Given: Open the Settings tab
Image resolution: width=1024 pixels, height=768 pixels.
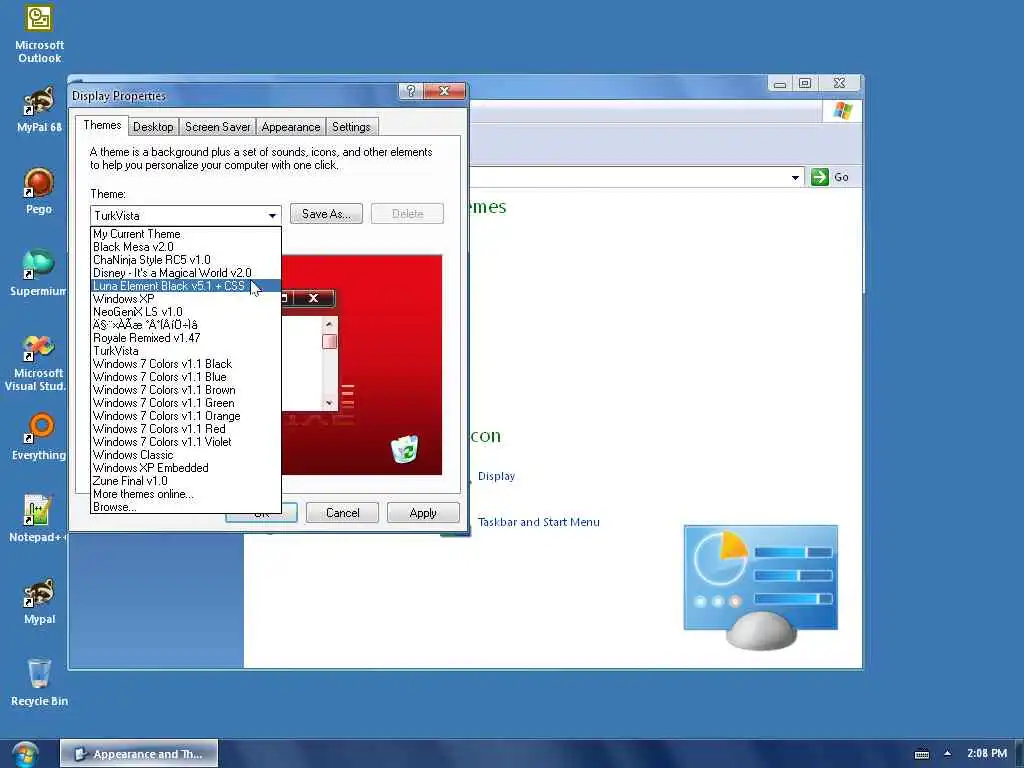Looking at the screenshot, I should (x=351, y=127).
